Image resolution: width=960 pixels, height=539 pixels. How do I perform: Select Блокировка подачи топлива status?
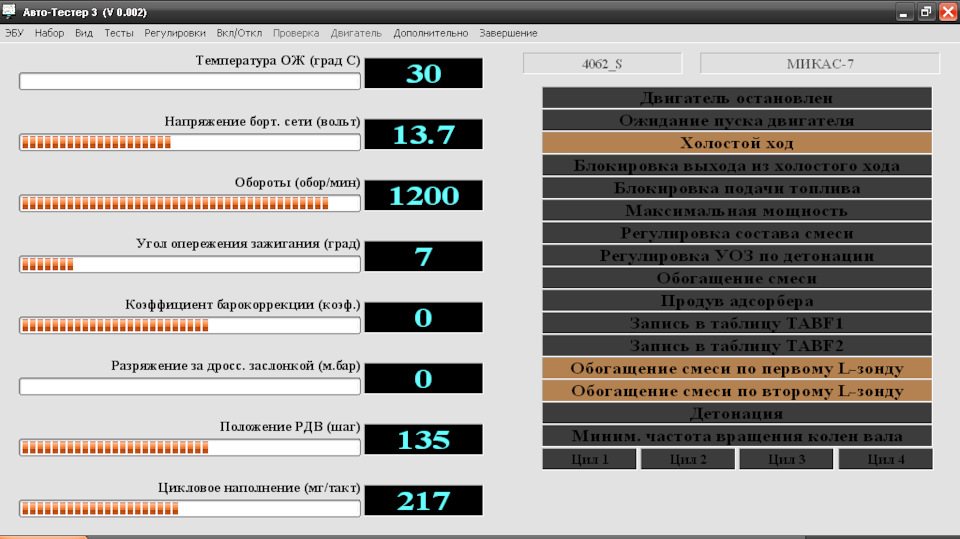pos(737,188)
